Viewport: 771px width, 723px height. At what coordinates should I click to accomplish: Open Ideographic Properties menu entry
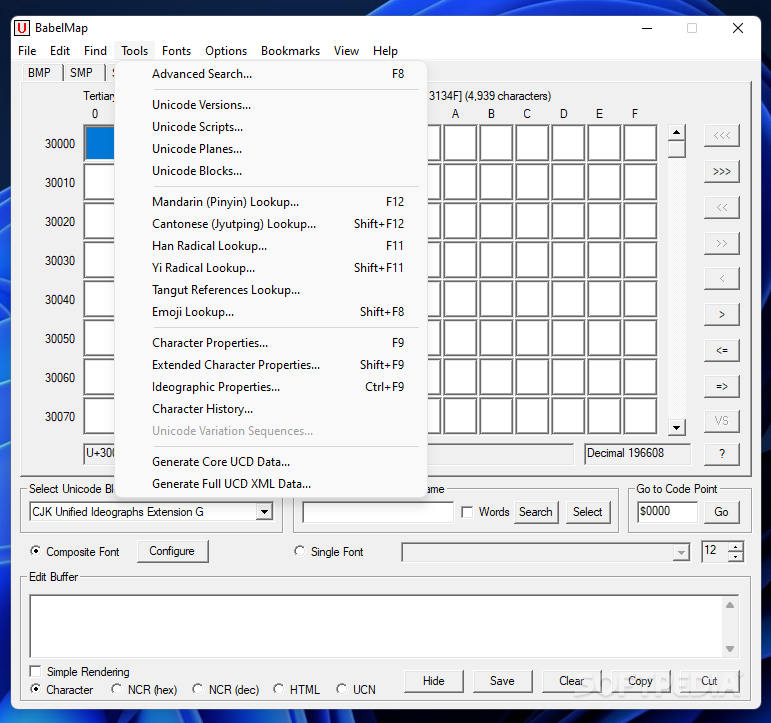(x=270, y=387)
